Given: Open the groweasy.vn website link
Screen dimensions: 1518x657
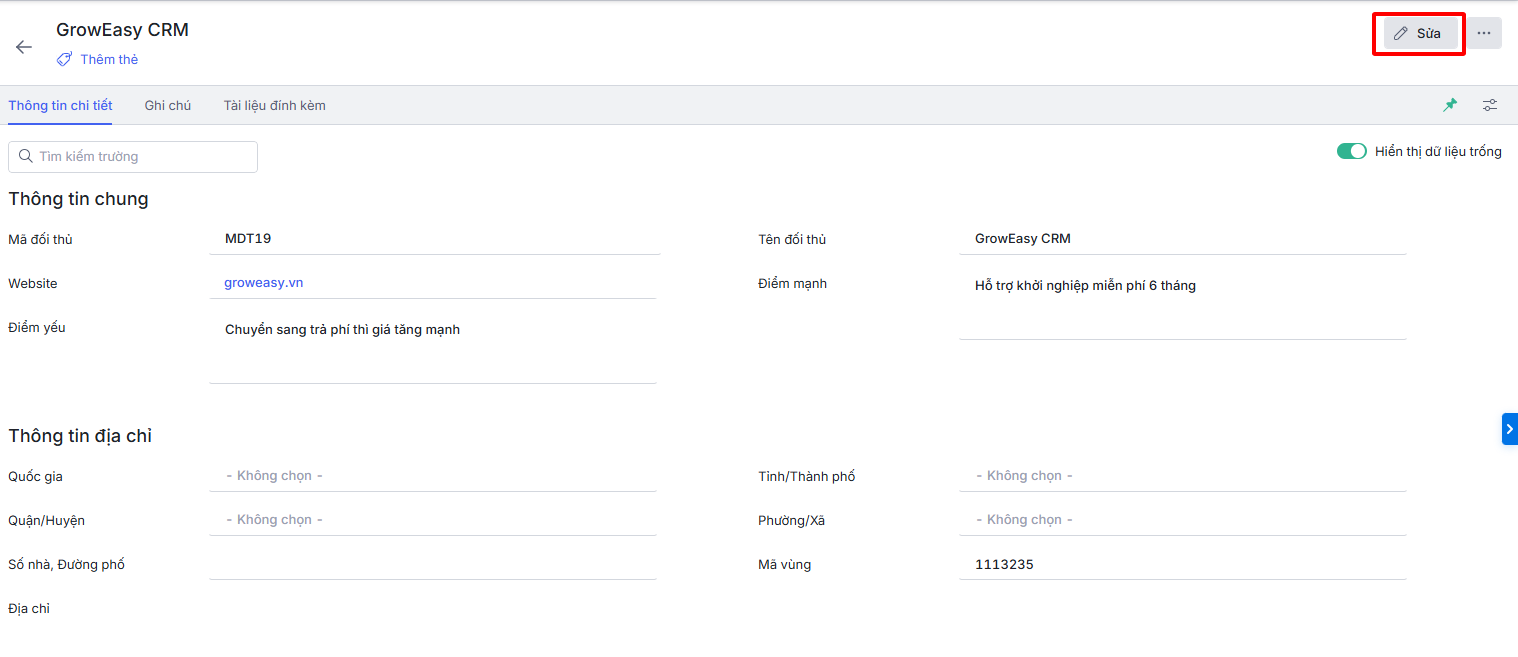Looking at the screenshot, I should (x=263, y=283).
